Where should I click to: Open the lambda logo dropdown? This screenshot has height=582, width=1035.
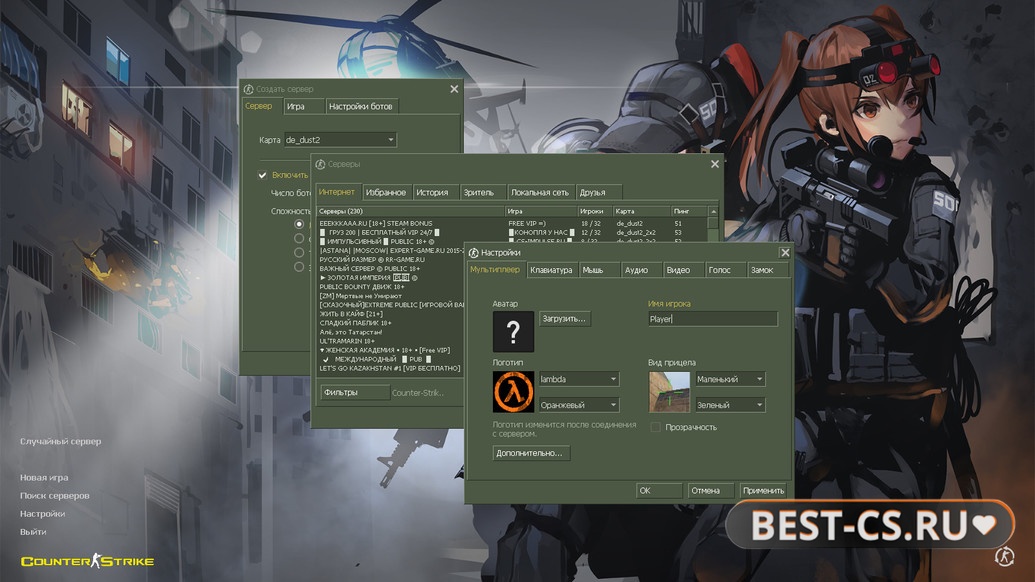(579, 379)
